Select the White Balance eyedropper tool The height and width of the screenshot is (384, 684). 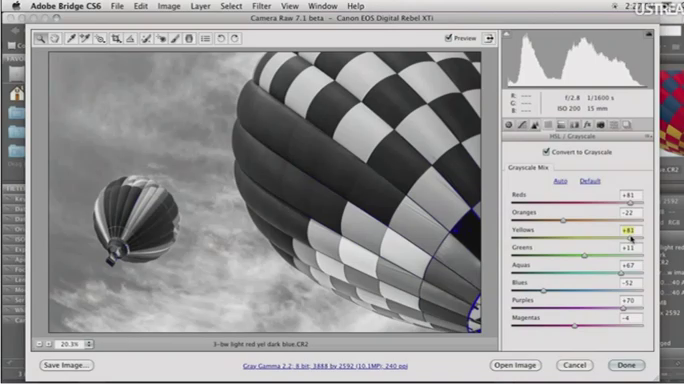point(71,38)
